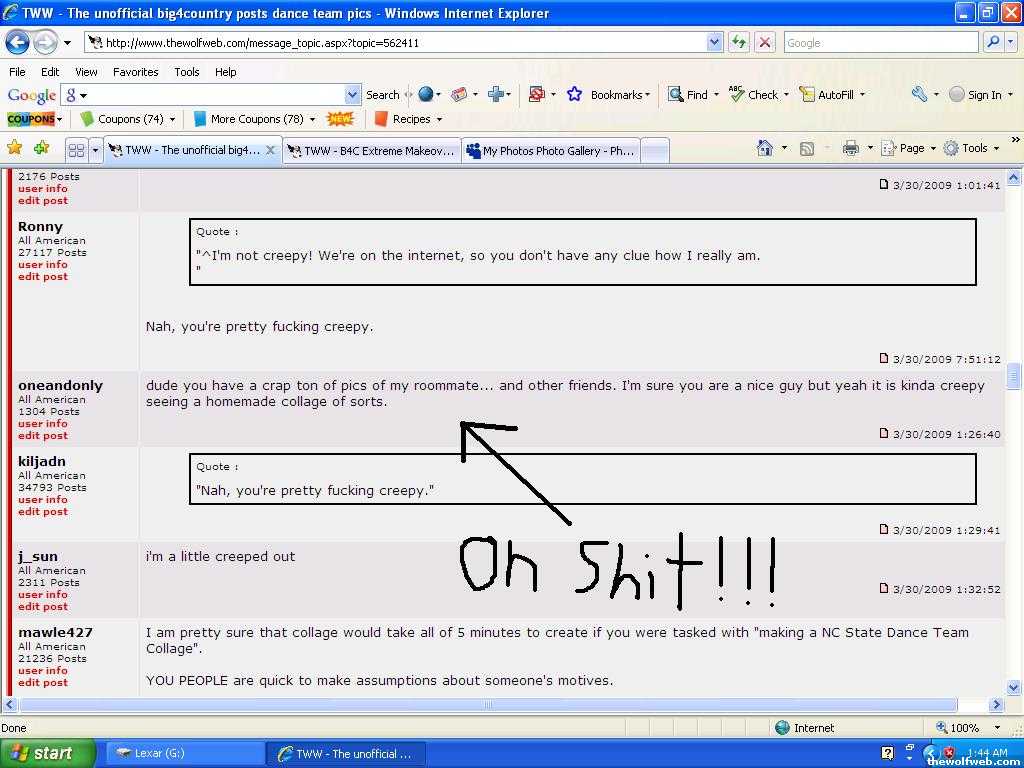Open the Favorites menu
Image resolution: width=1024 pixels, height=768 pixels.
pyautogui.click(x=135, y=72)
